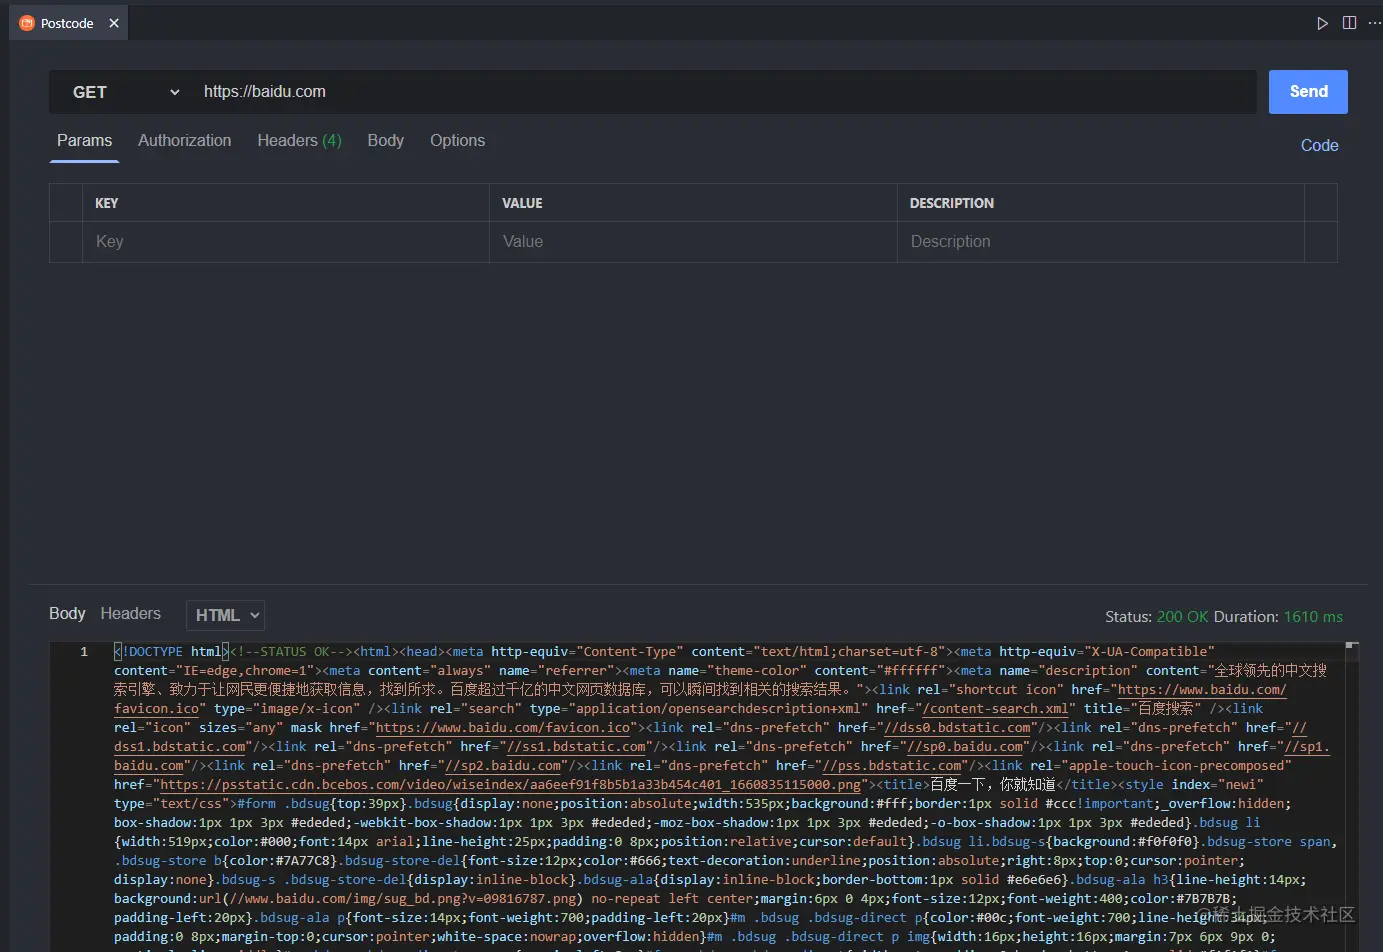1383x952 pixels.
Task: Click the Key input field in params table
Action: point(285,242)
